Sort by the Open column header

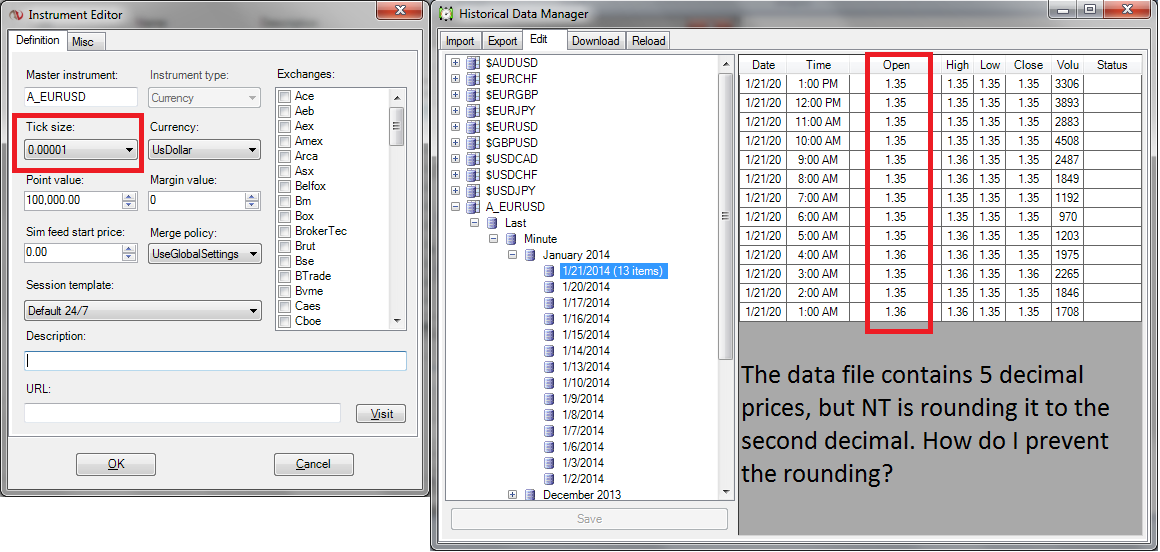click(897, 65)
